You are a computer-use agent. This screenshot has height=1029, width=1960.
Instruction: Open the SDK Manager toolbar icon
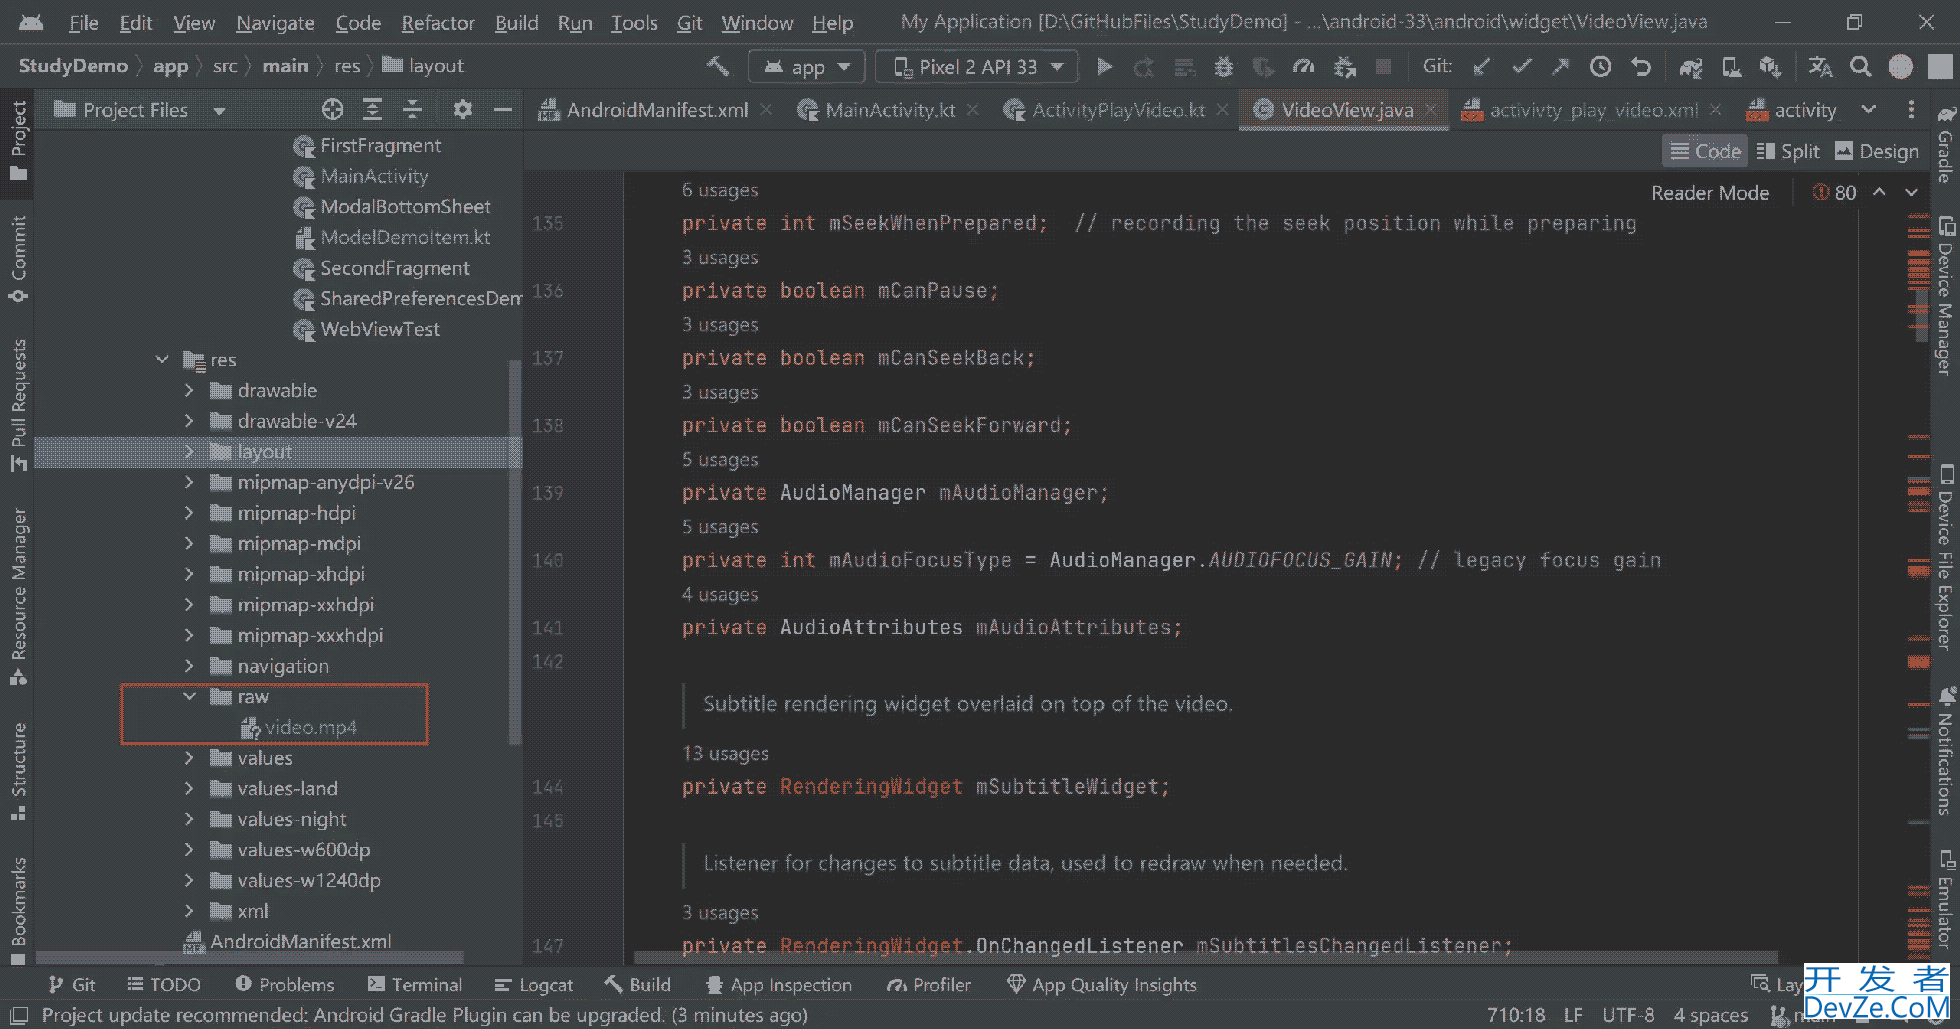(x=1770, y=67)
